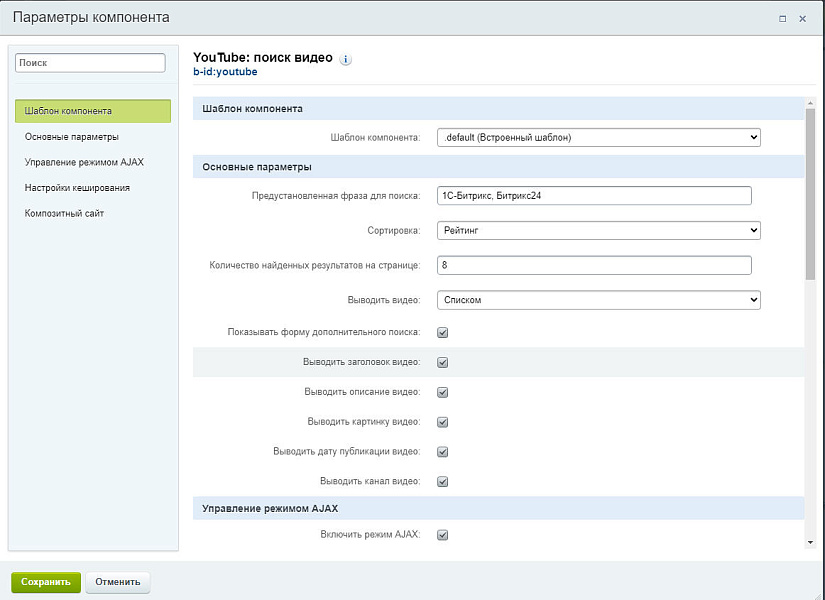Viewport: 825px width, 600px height.
Task: Toggle 'Выводить картинку видео' checkbox
Action: (x=442, y=422)
